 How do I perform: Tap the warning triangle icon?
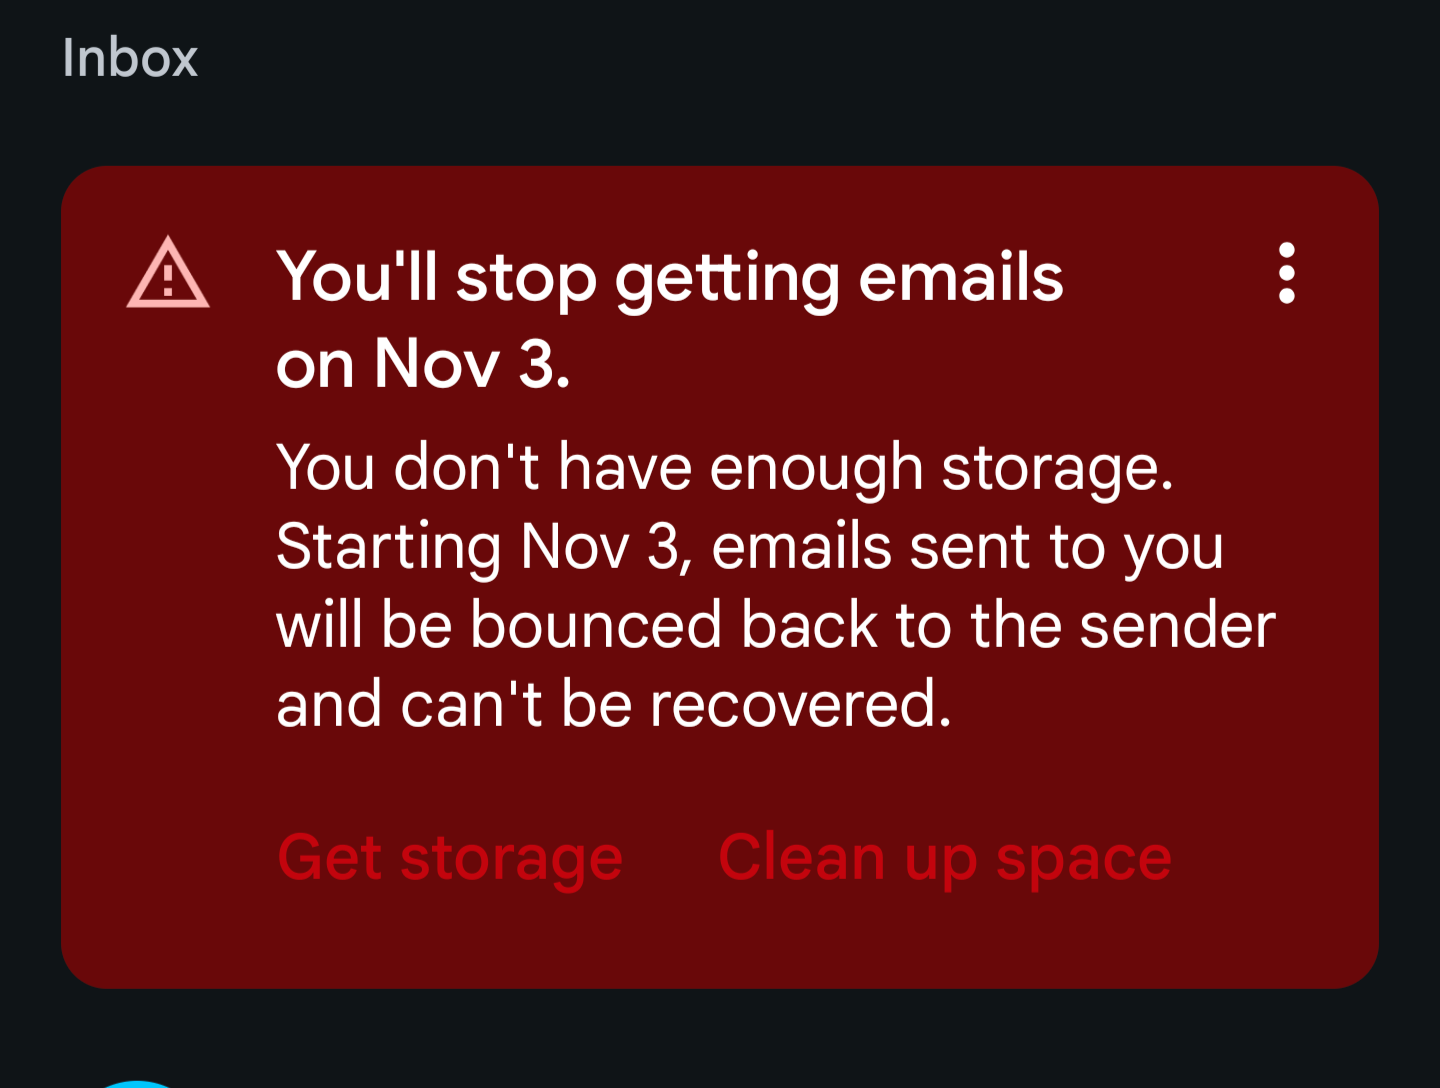(x=168, y=273)
